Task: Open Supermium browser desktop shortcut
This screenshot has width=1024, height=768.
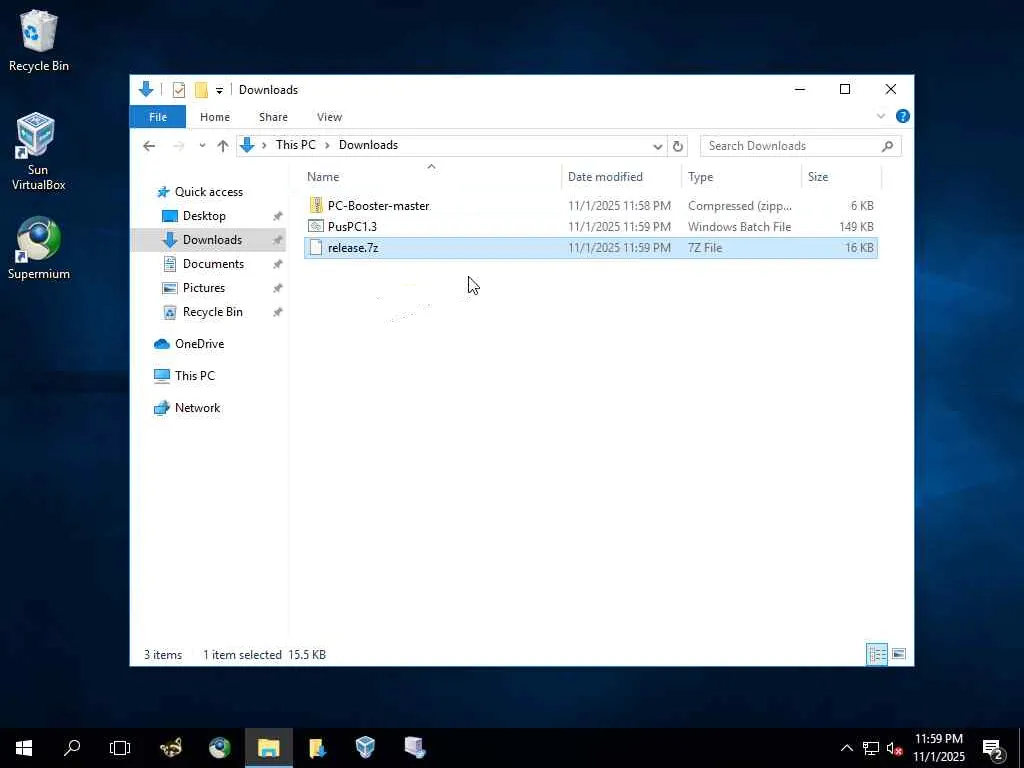Action: pyautogui.click(x=39, y=249)
